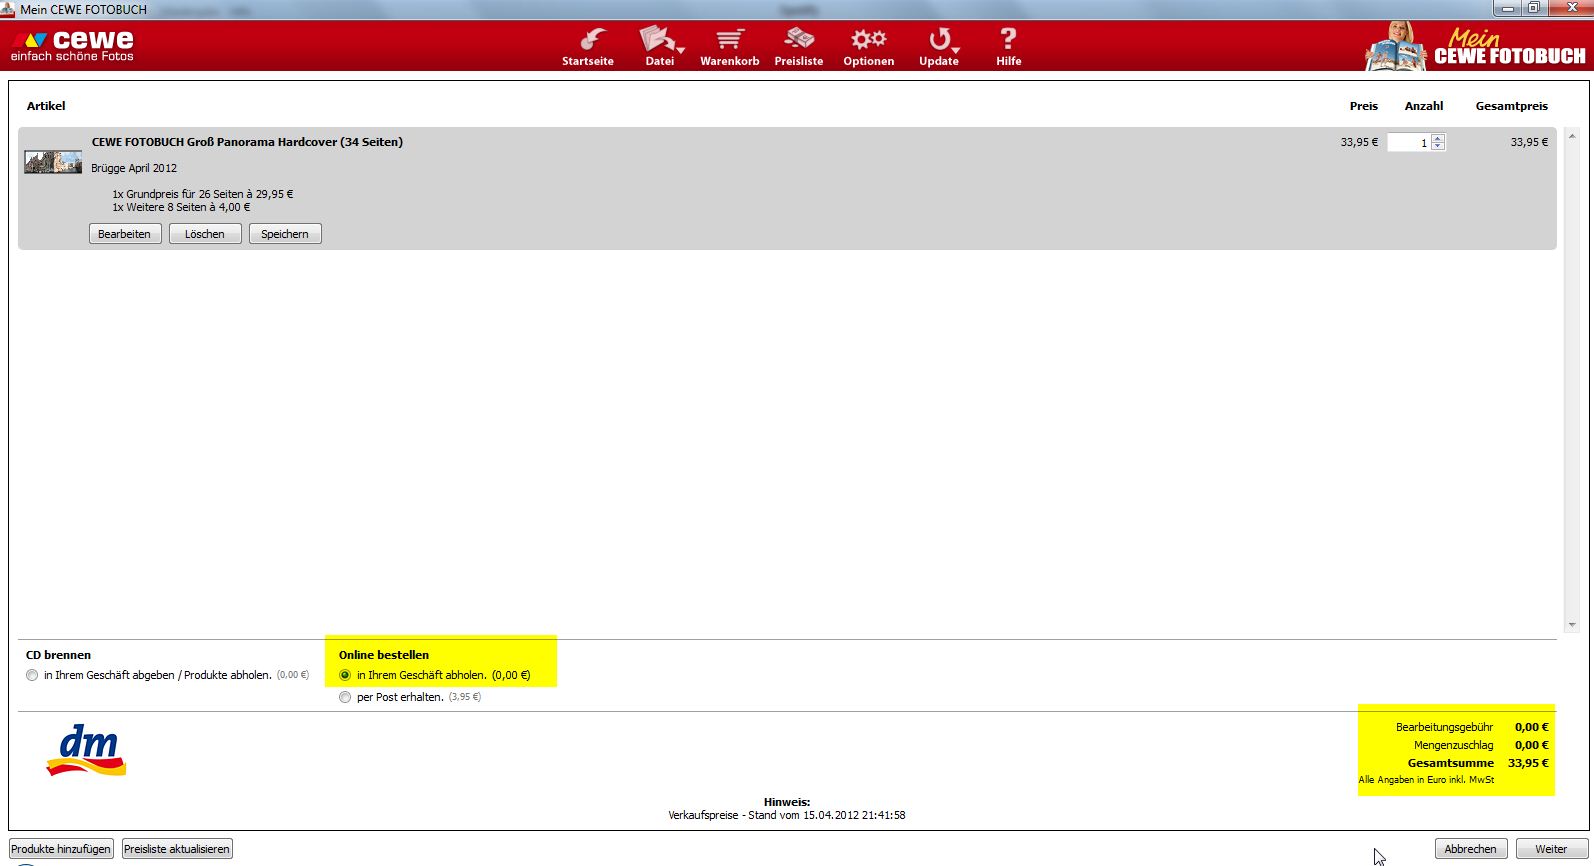Increase Anzahl with the up arrow
This screenshot has width=1594, height=866.
point(1438,138)
